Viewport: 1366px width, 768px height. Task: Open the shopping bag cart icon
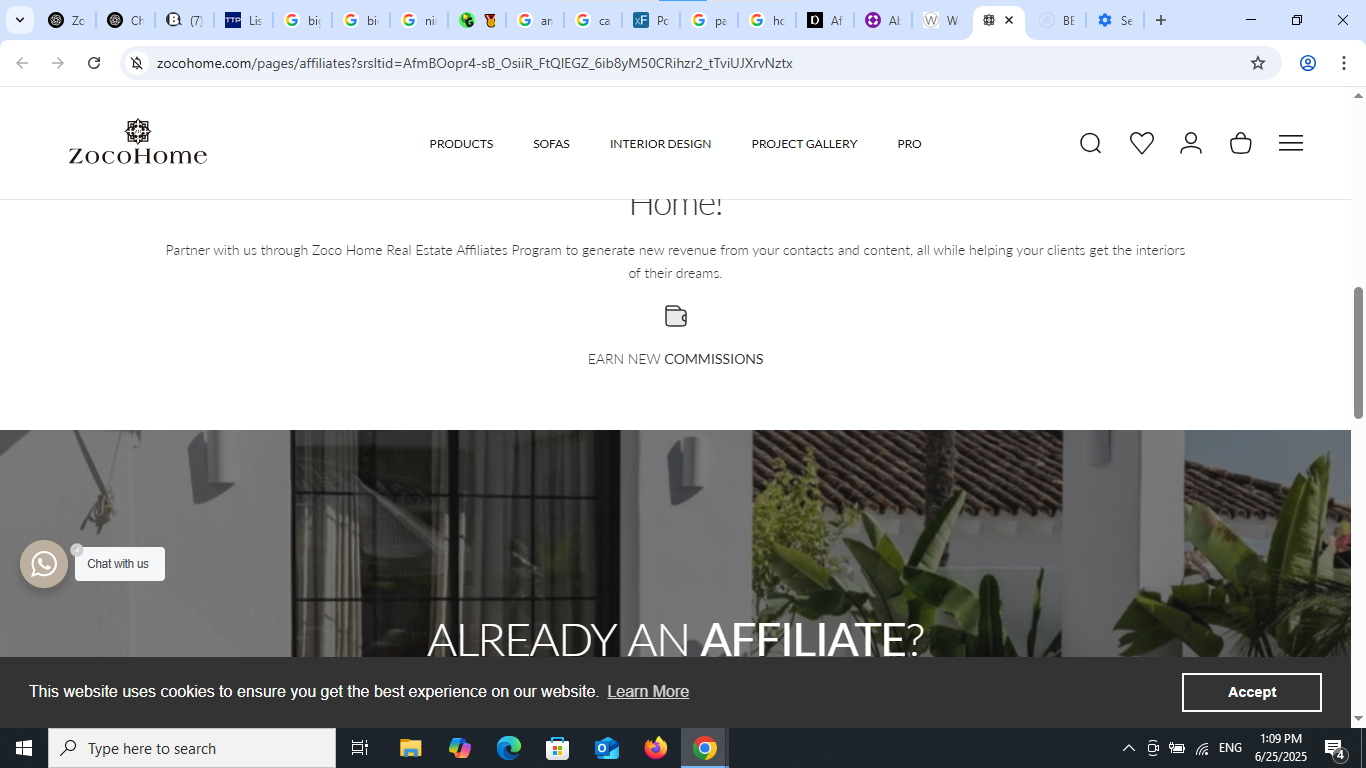[x=1240, y=143]
